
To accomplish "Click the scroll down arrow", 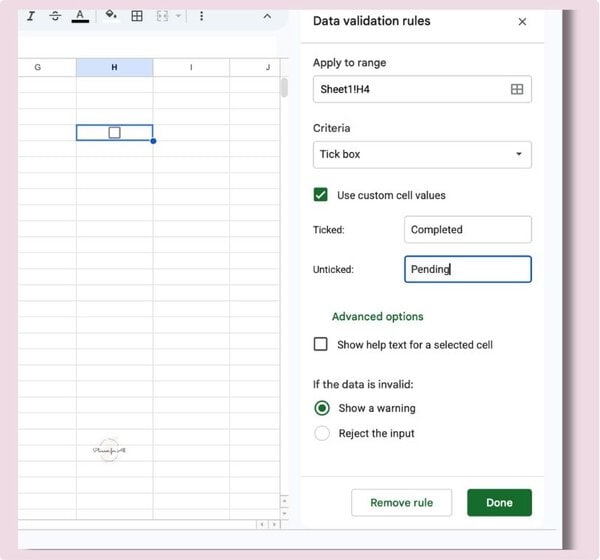I will tap(284, 513).
